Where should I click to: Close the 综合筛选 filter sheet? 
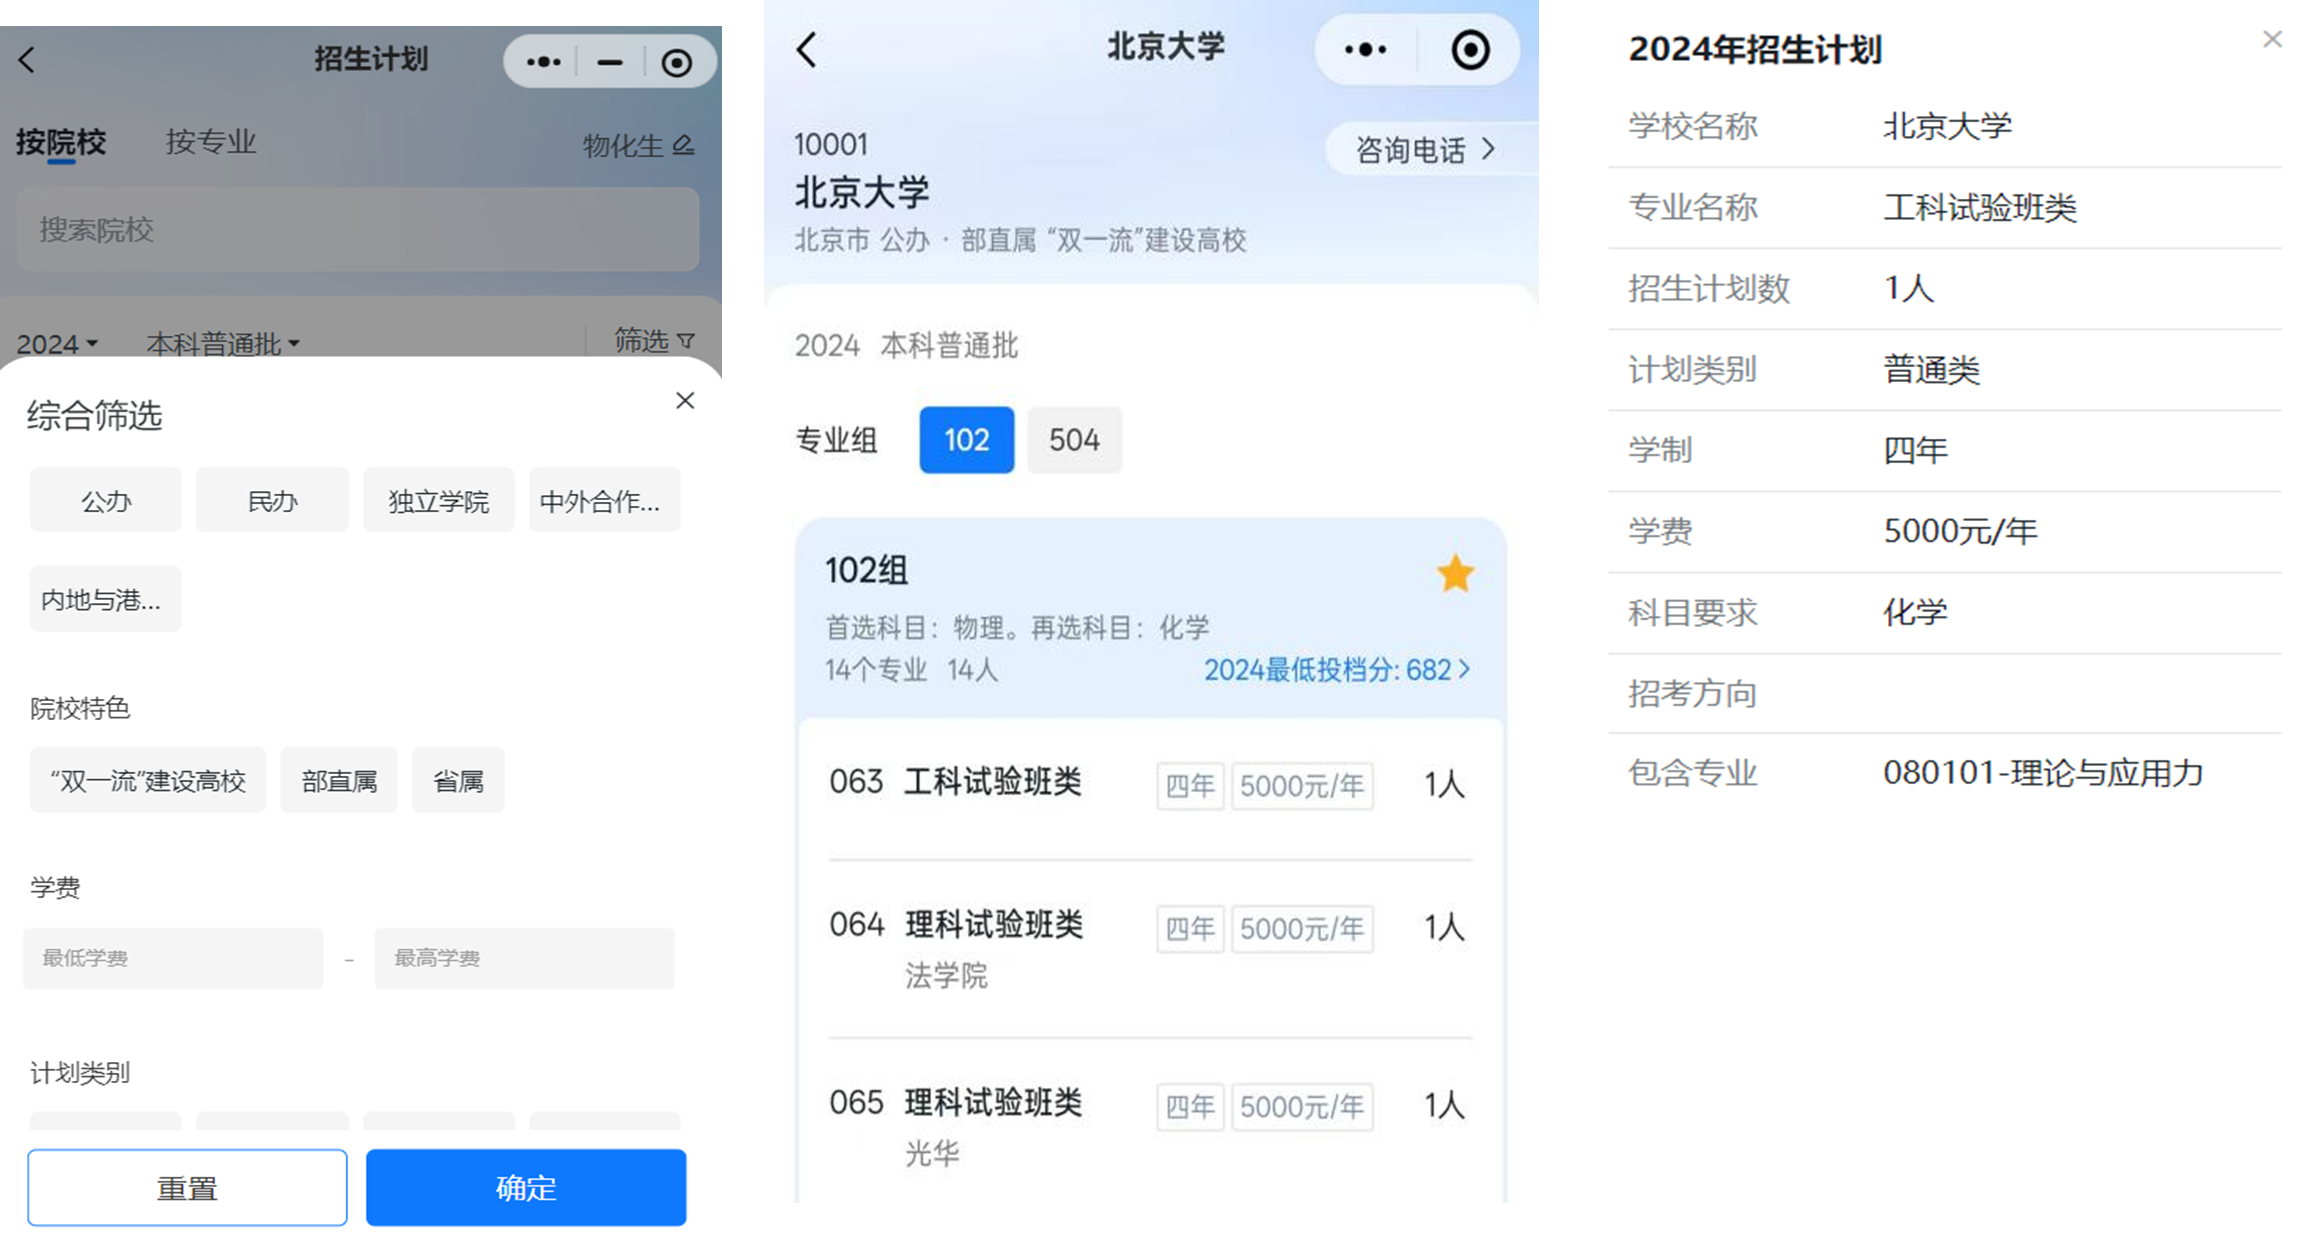(x=685, y=401)
